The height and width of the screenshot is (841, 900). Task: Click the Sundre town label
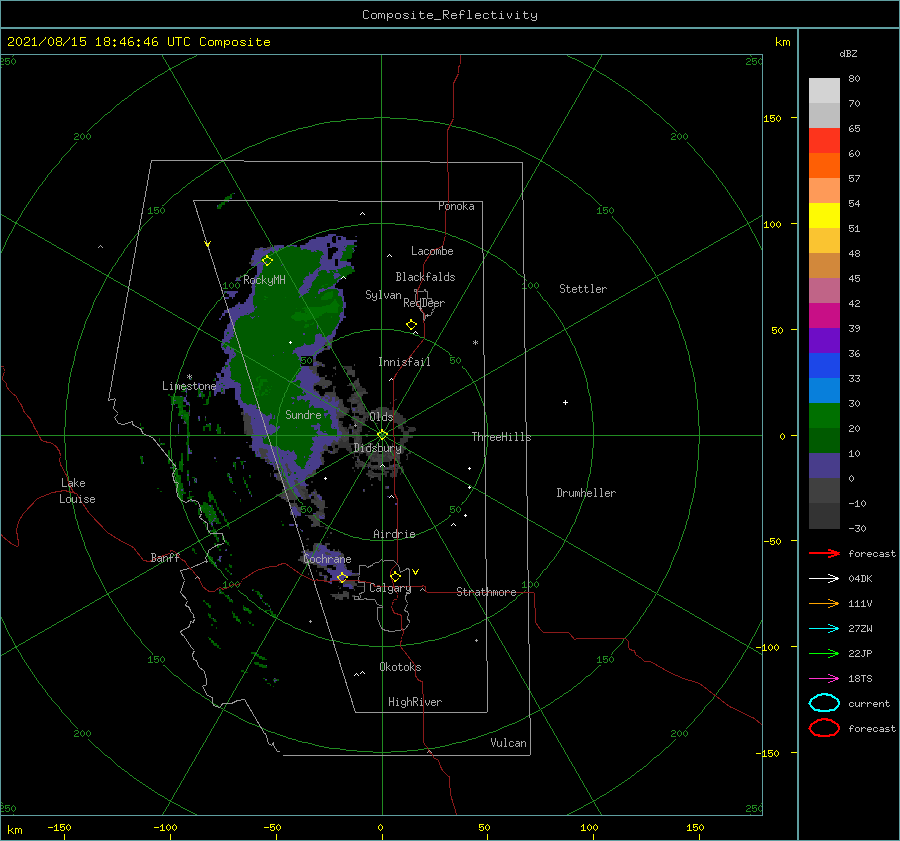(x=303, y=414)
